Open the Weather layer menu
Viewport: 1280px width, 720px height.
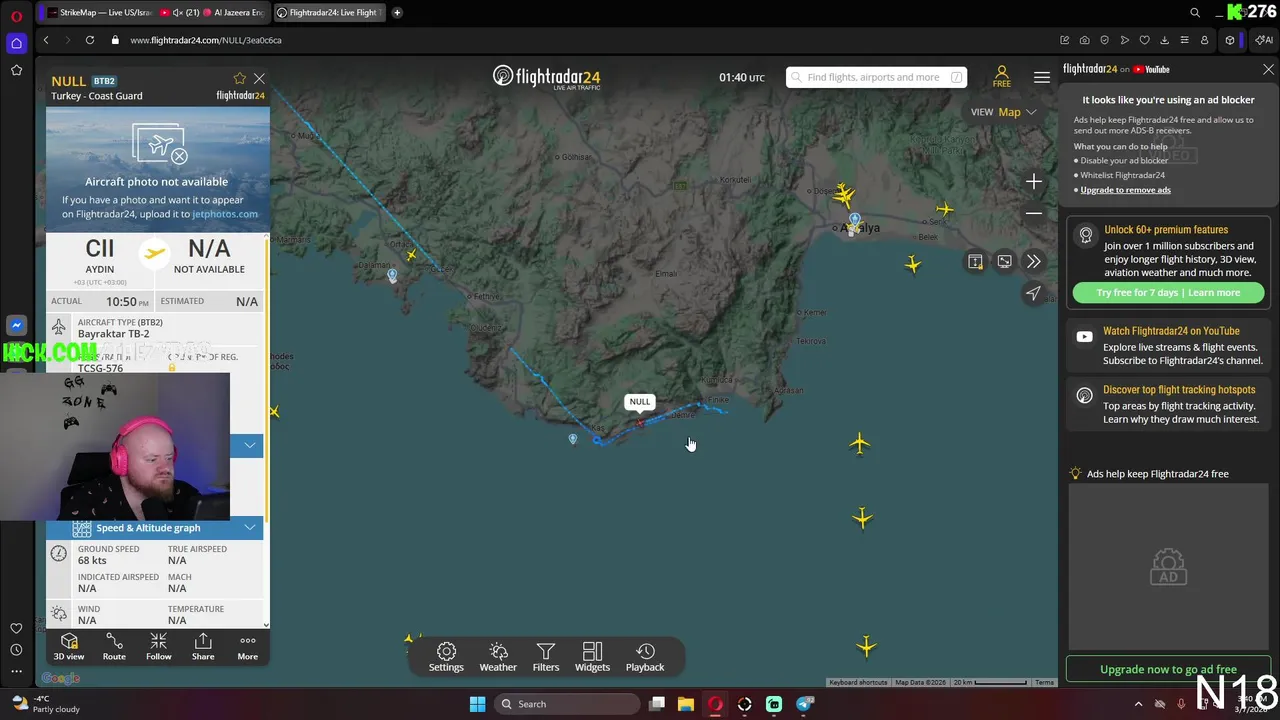[498, 657]
